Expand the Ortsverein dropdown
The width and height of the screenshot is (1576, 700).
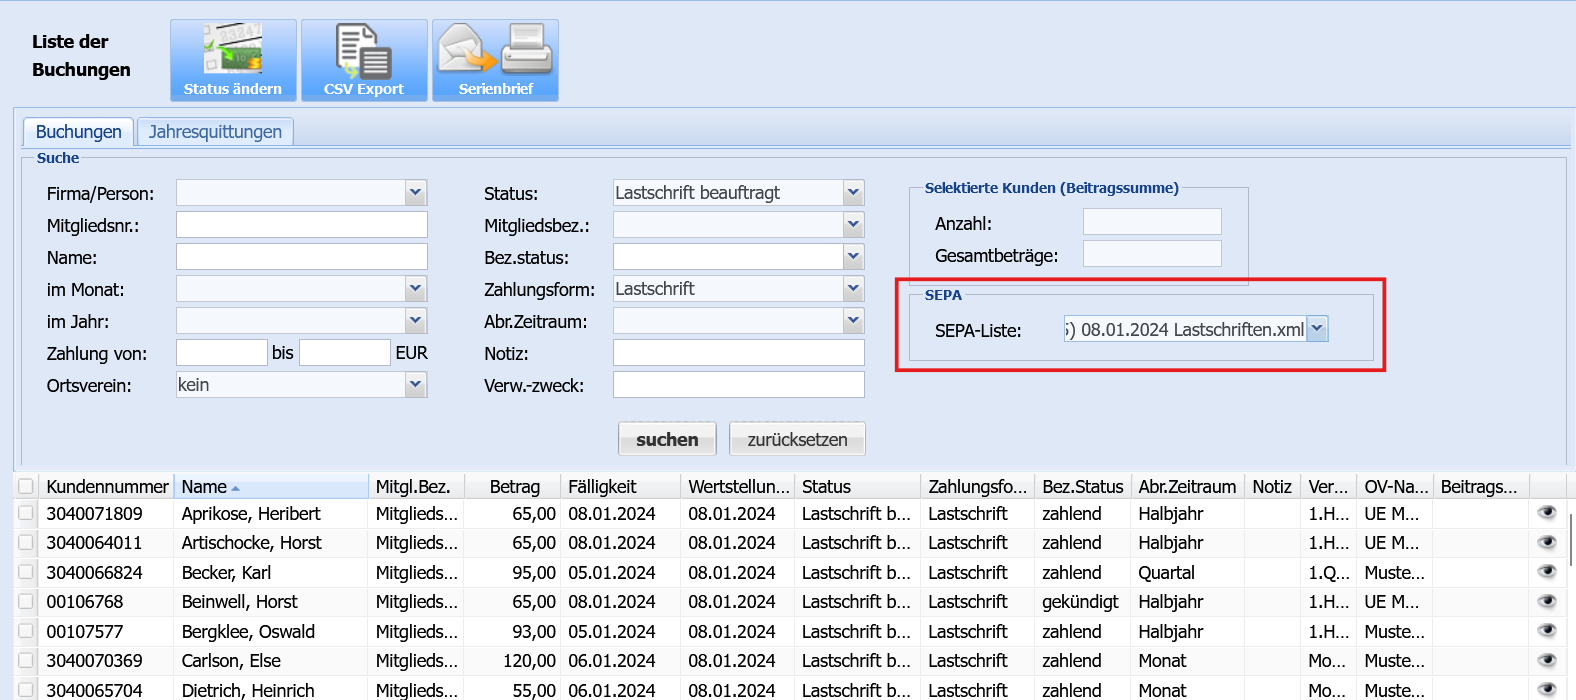click(x=416, y=384)
